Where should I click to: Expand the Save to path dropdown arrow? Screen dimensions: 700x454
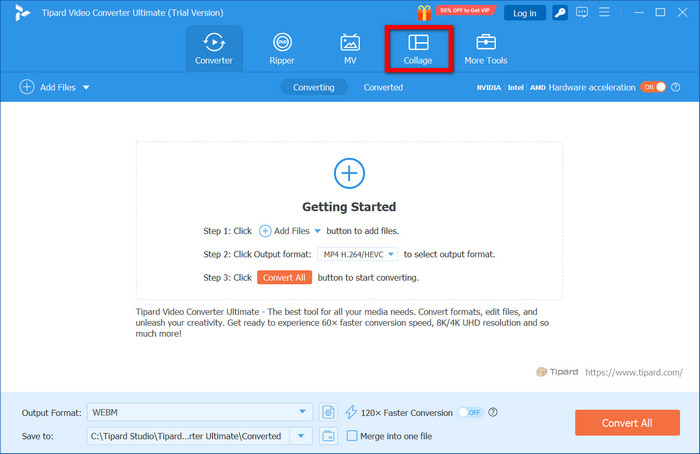[301, 436]
